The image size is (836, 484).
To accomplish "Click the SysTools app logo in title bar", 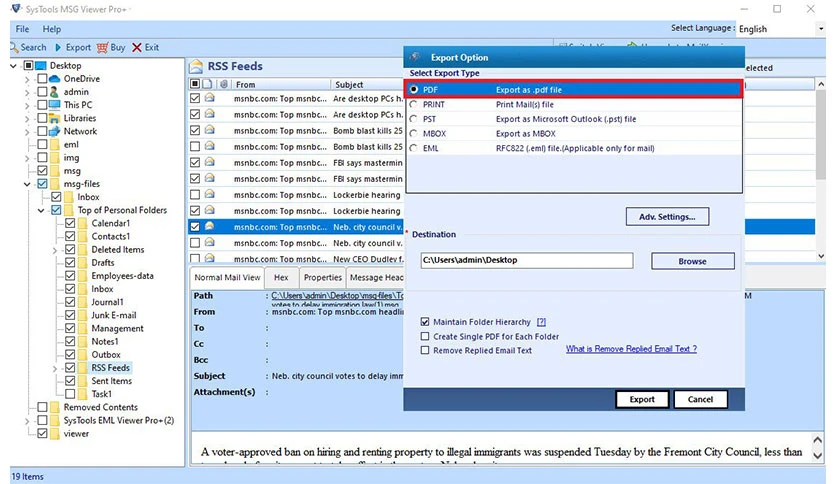I will tap(16, 9).
